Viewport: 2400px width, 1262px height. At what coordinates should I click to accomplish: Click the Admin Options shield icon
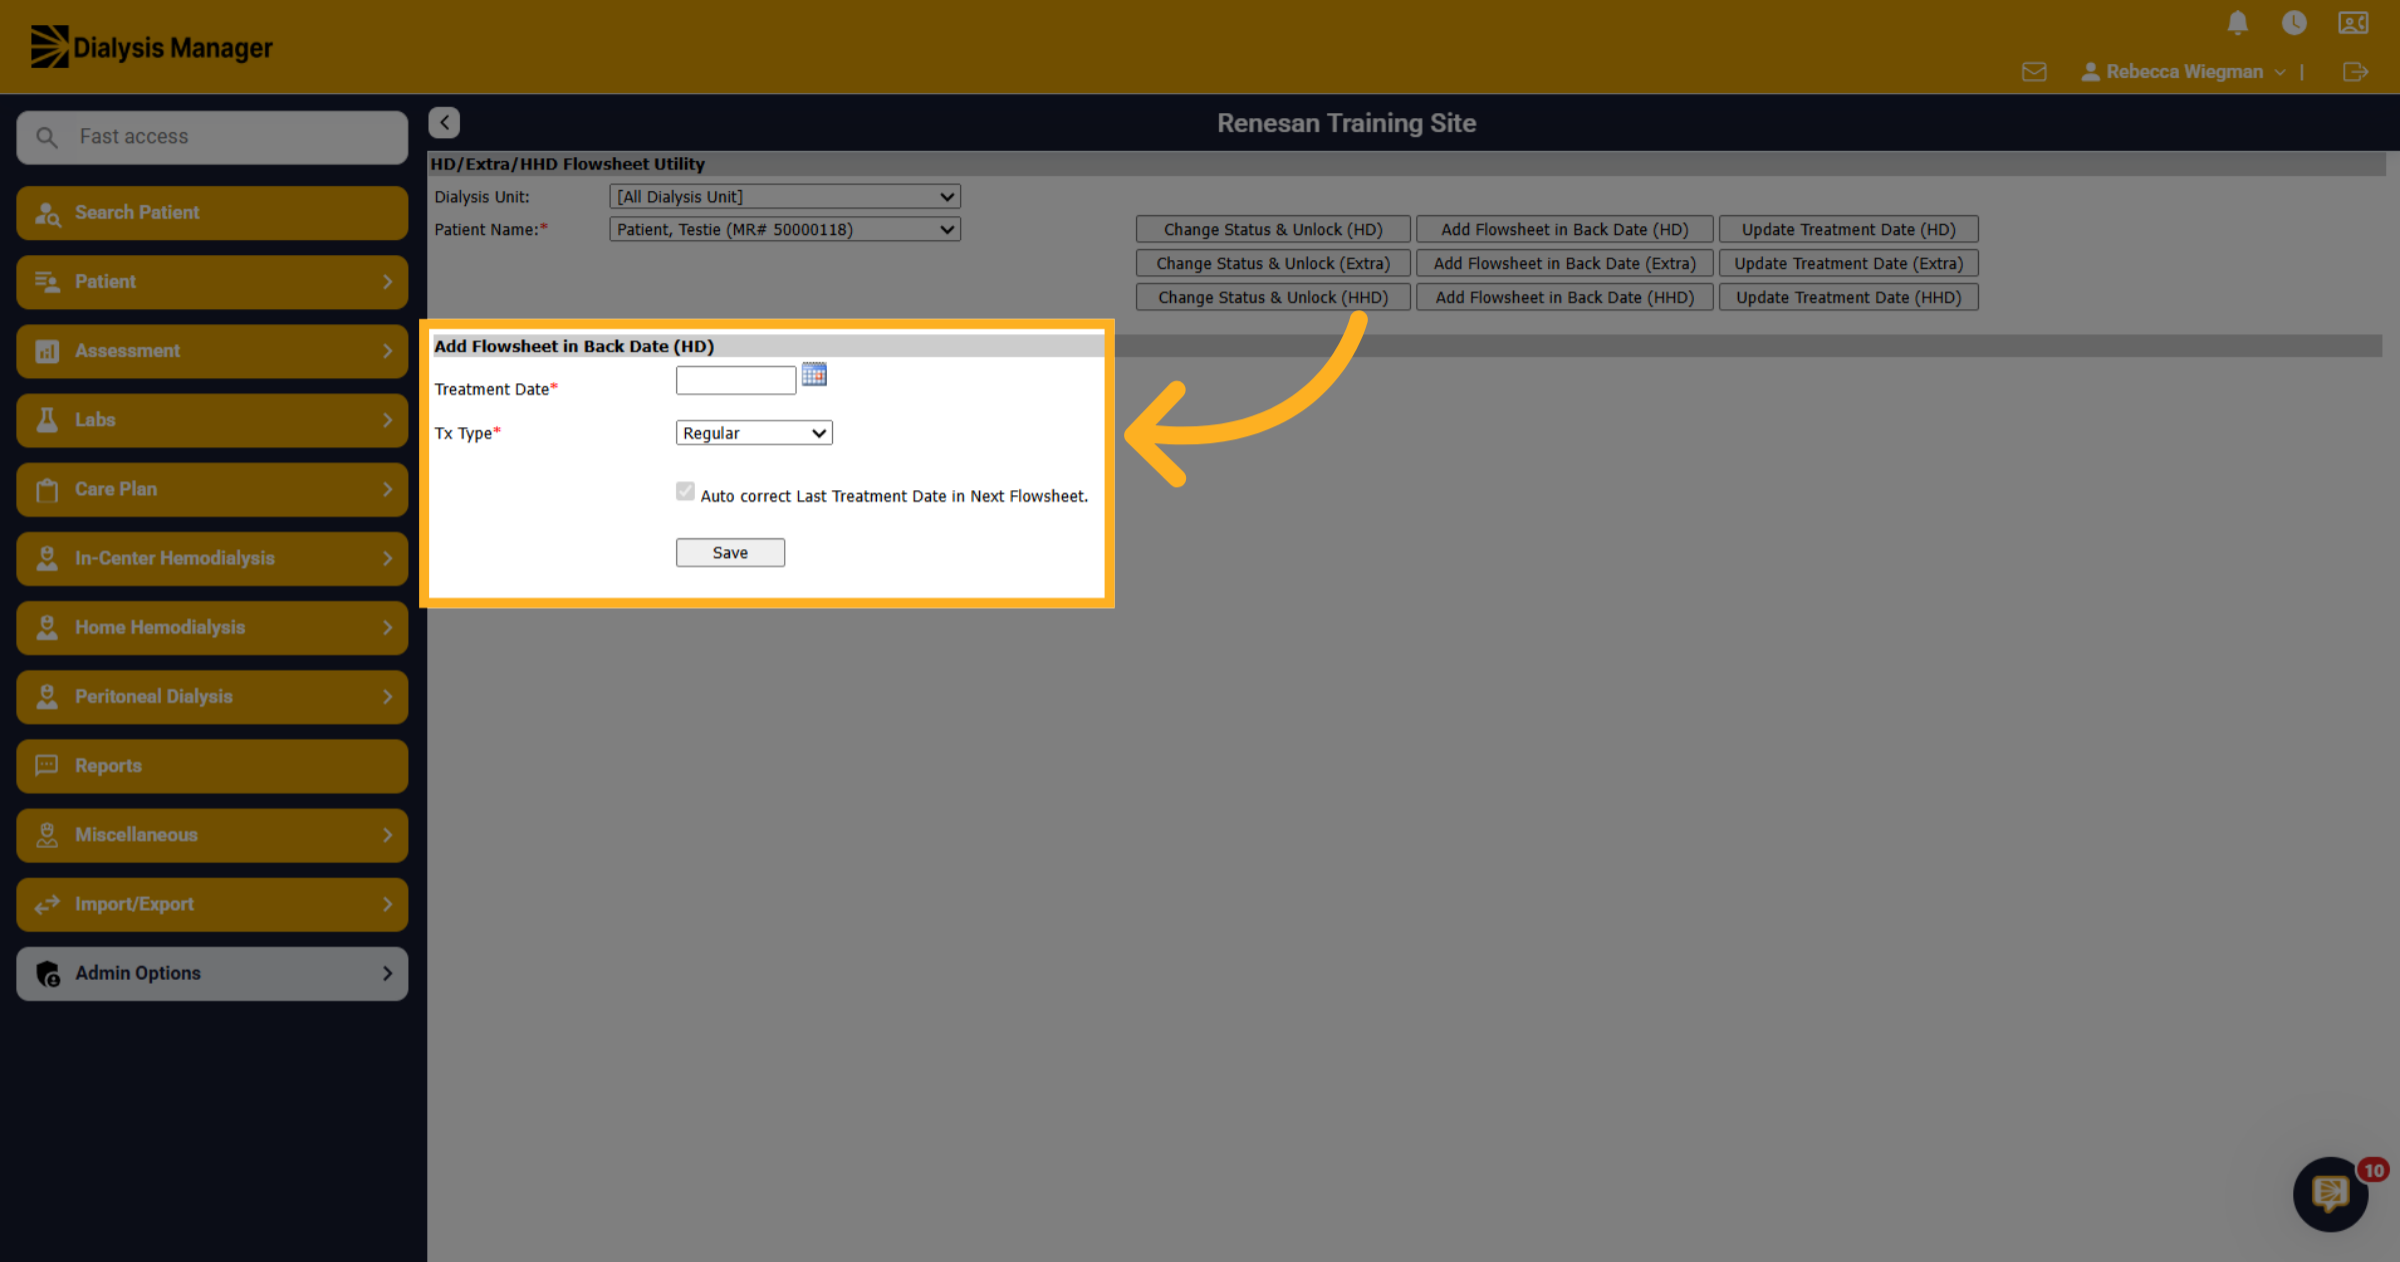click(47, 973)
